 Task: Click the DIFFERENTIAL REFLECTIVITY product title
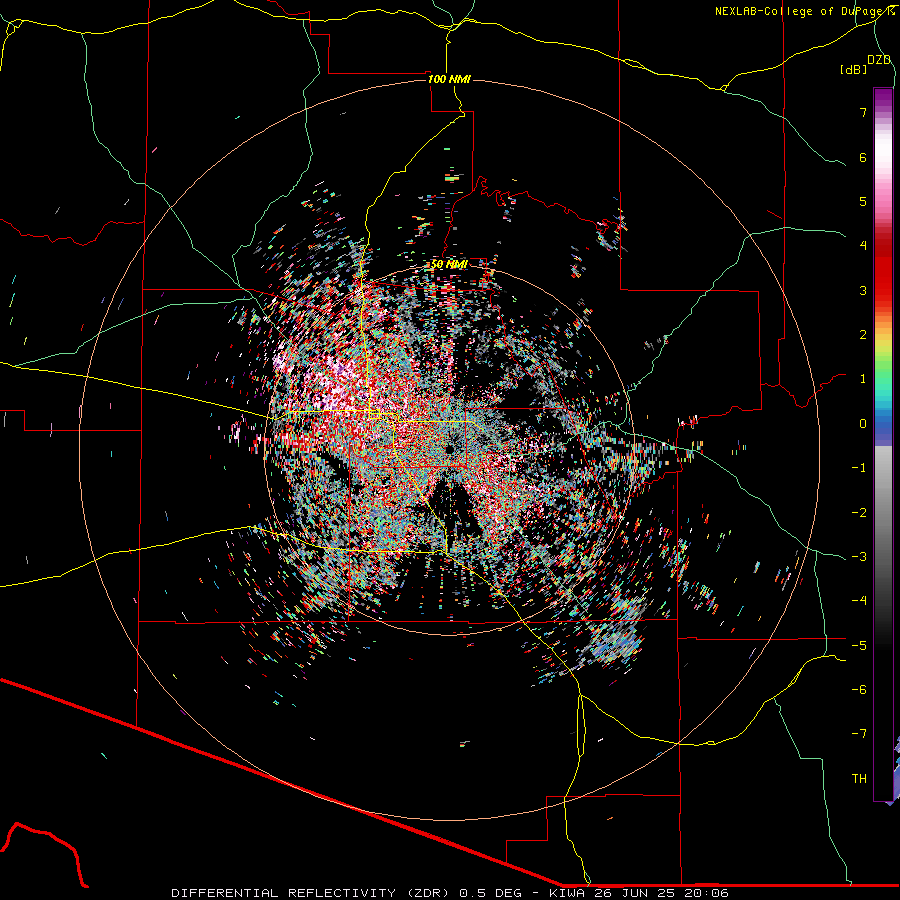pos(284,893)
